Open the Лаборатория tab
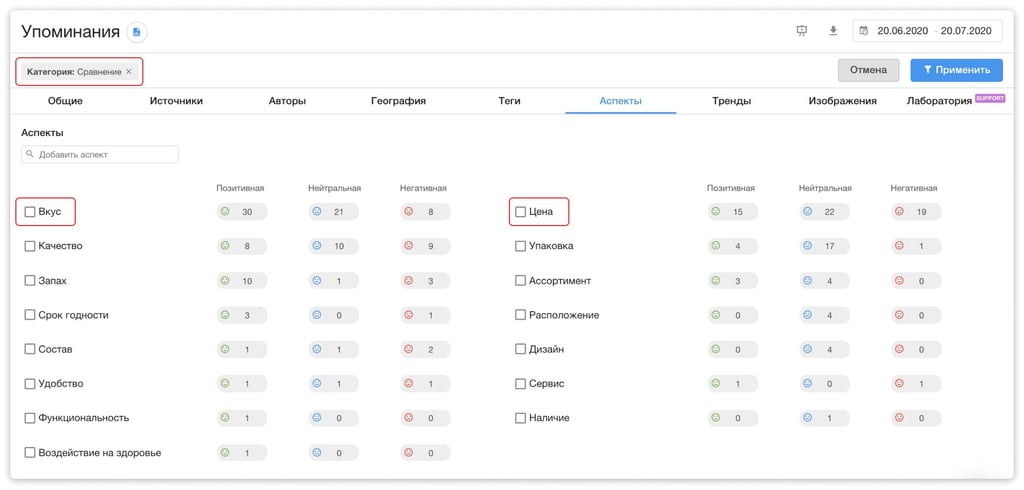Image resolution: width=1024 pixels, height=490 pixels. (940, 101)
